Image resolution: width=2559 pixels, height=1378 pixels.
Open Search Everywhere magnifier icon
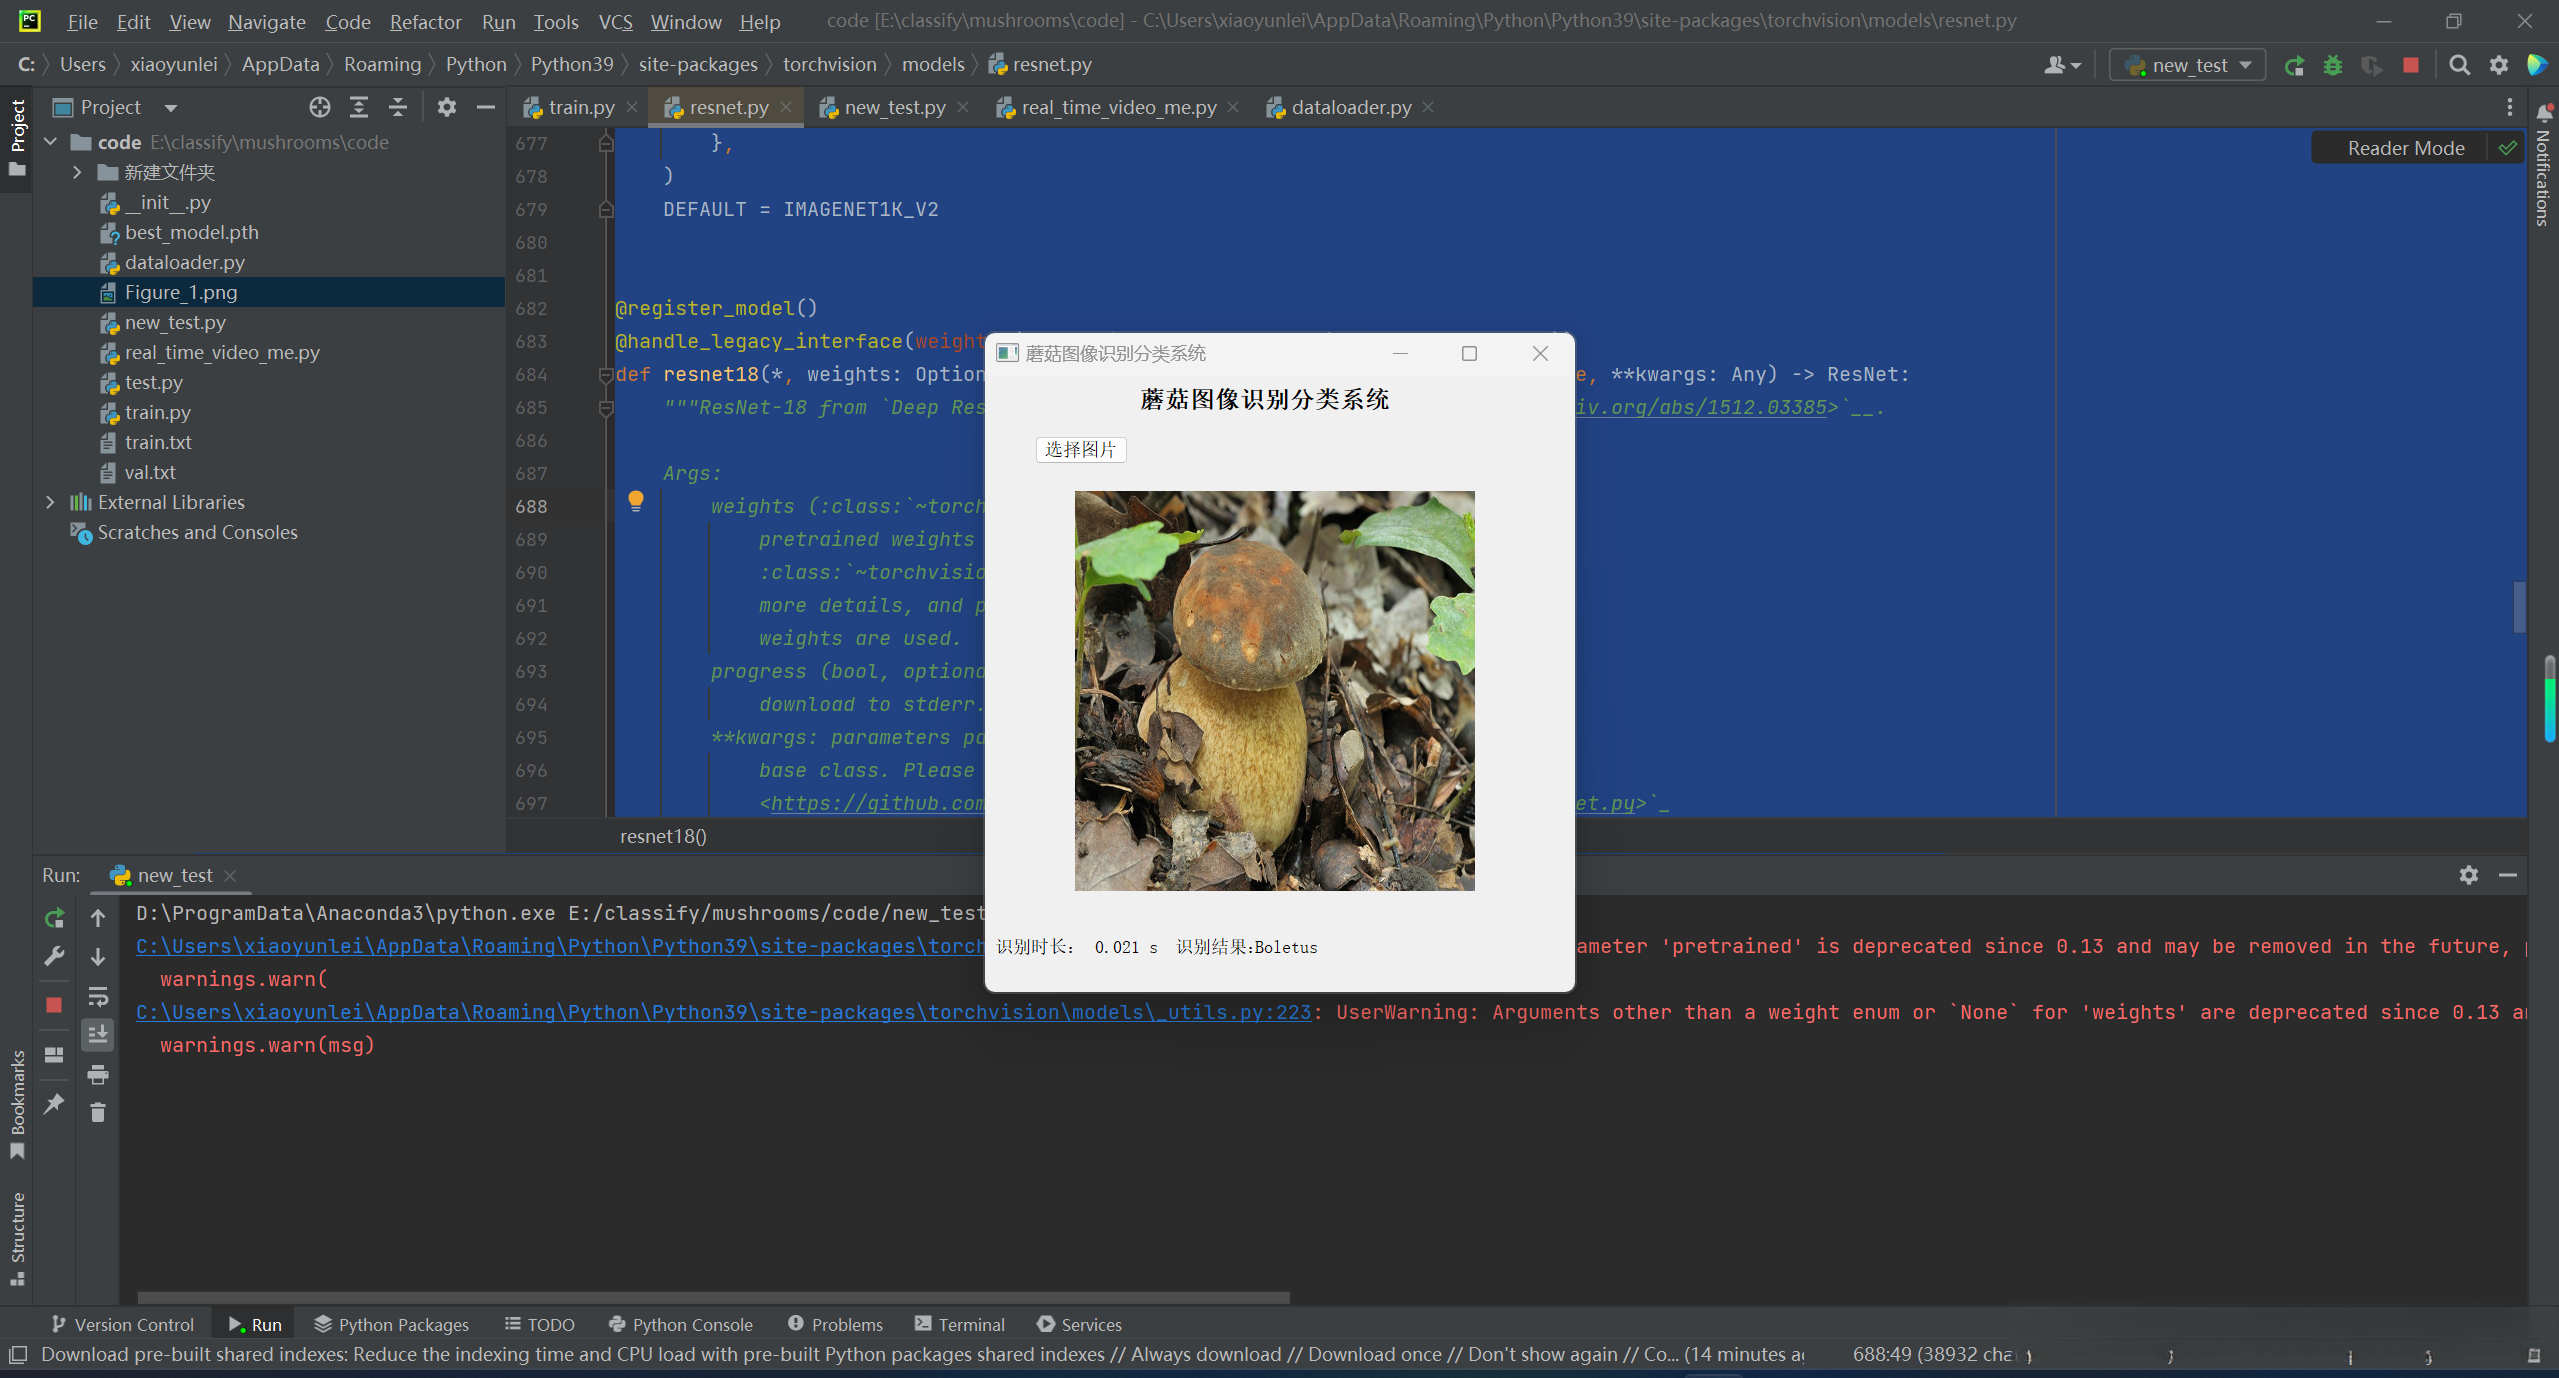point(2459,66)
